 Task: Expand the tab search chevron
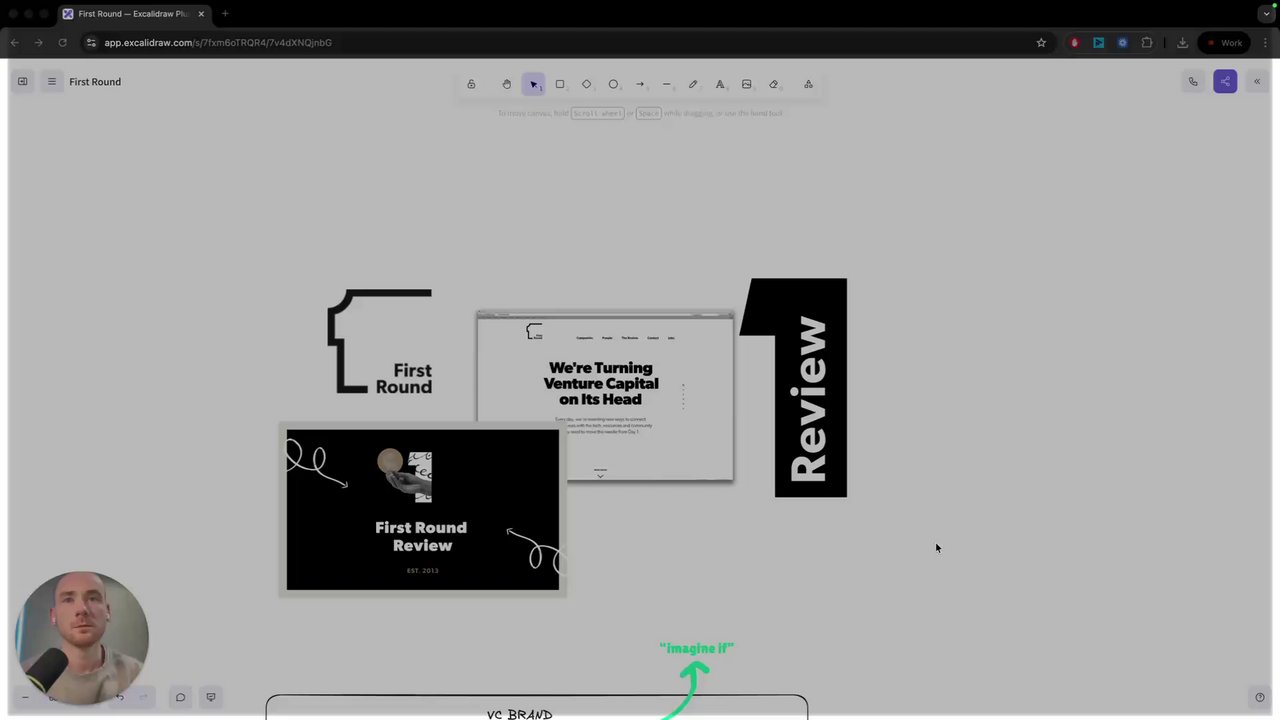pyautogui.click(x=1266, y=14)
